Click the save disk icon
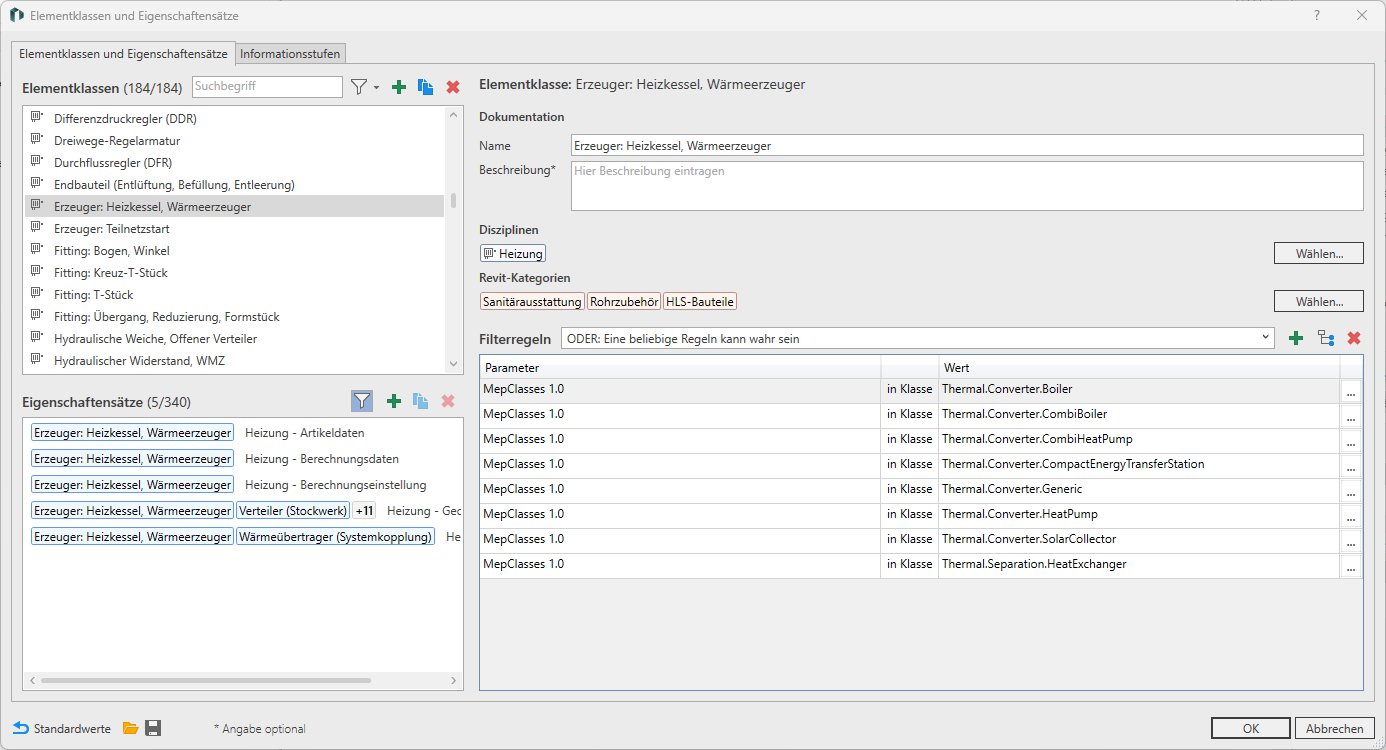The image size is (1386, 750). click(x=153, y=728)
